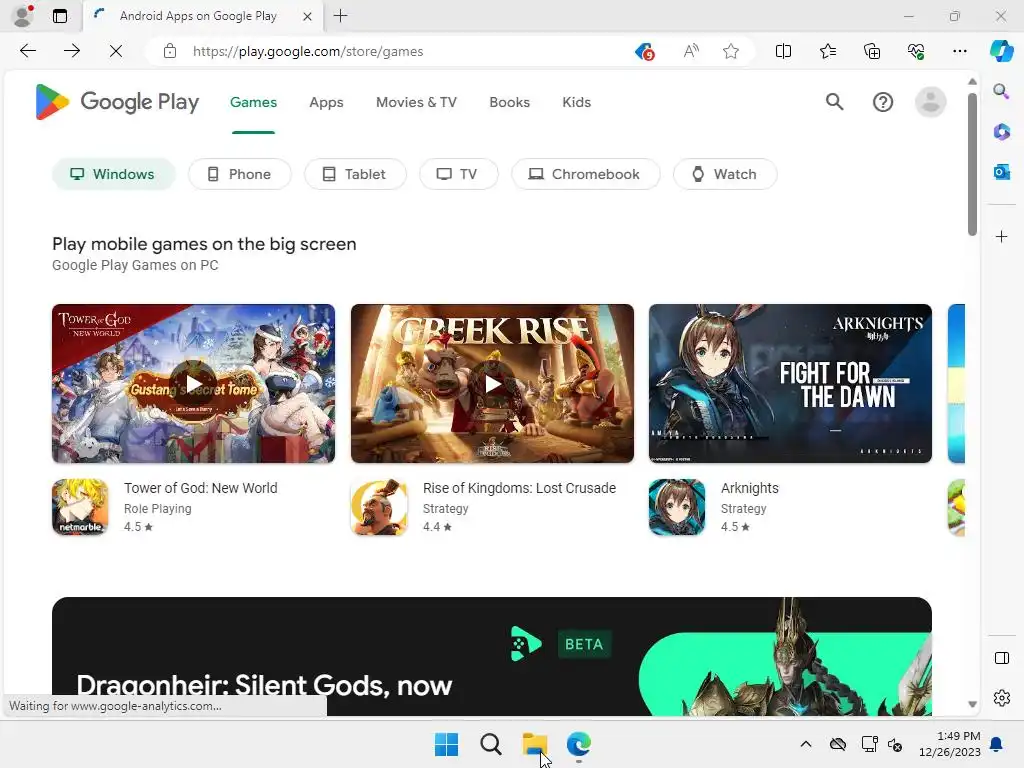This screenshot has width=1024, height=768.
Task: Open Outlook in the Edge sidebar
Action: [x=1001, y=172]
